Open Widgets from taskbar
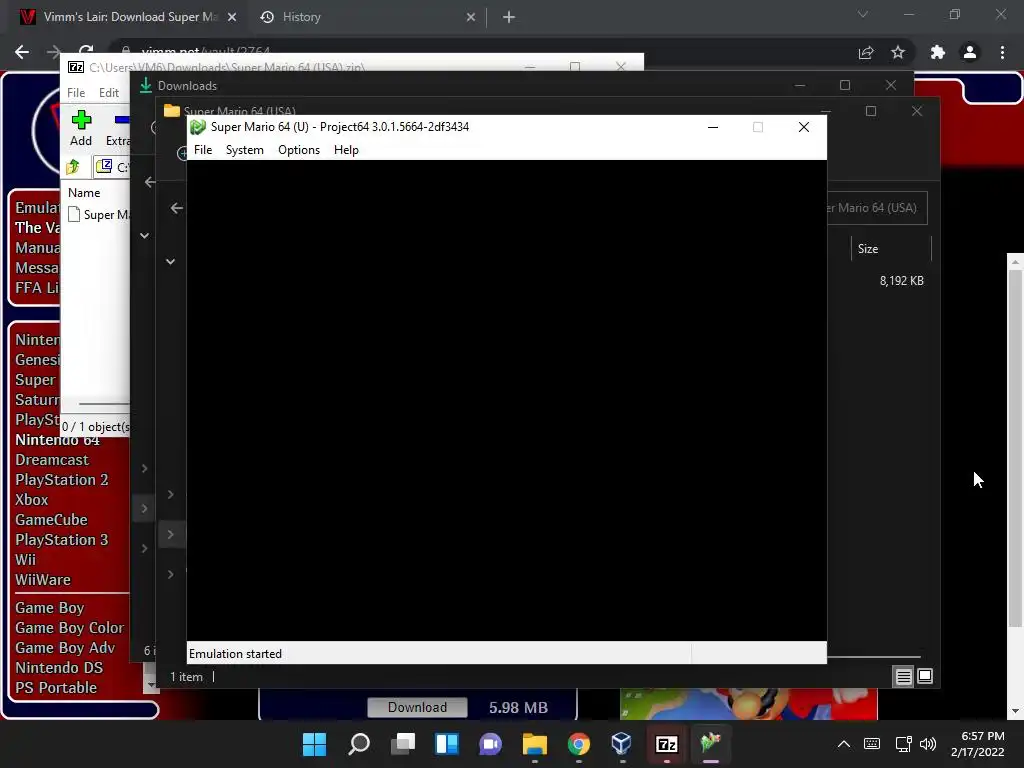Screen dimensions: 1024x768 tap(447, 744)
